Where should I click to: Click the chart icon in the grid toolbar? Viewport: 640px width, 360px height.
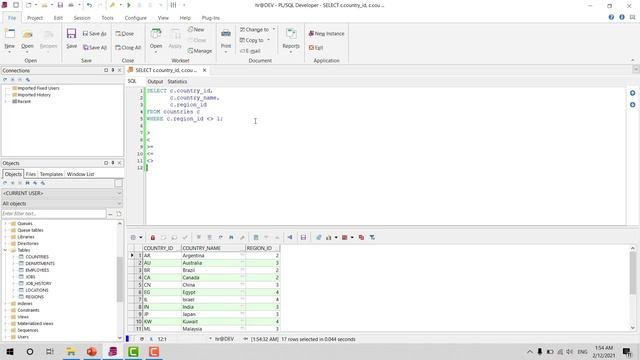[329, 237]
